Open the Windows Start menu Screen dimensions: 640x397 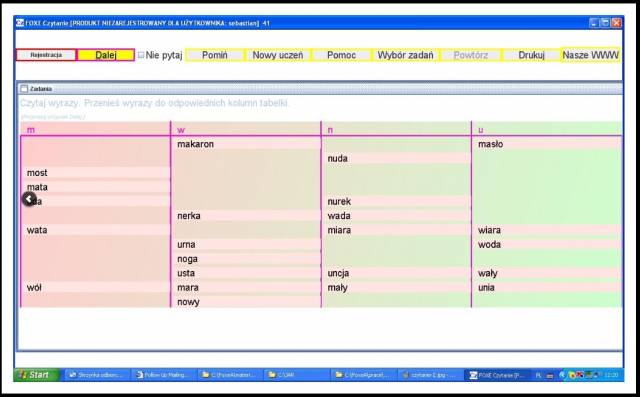click(x=36, y=375)
